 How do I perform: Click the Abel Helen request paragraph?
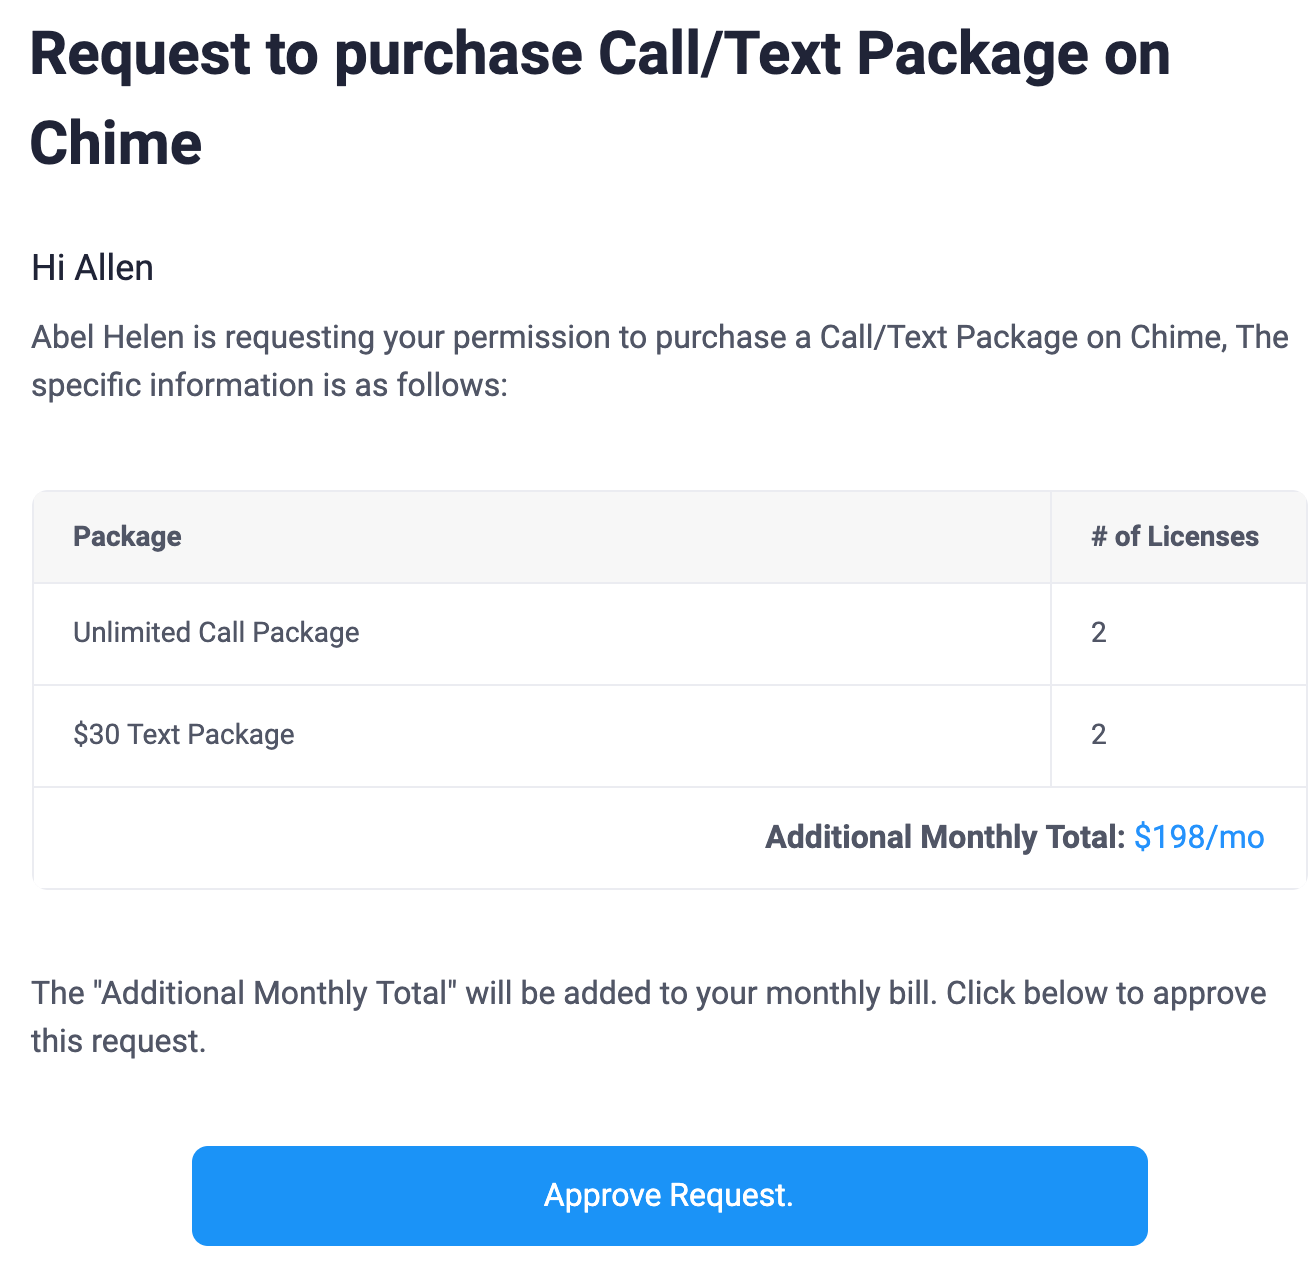tap(659, 361)
